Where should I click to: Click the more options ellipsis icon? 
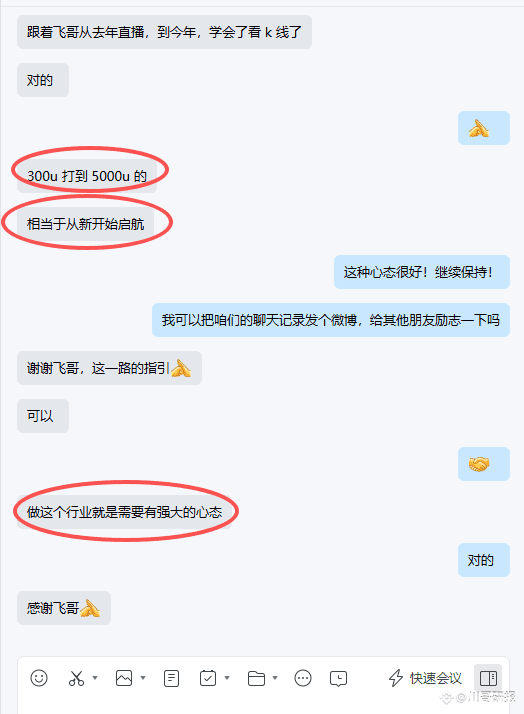point(303,678)
